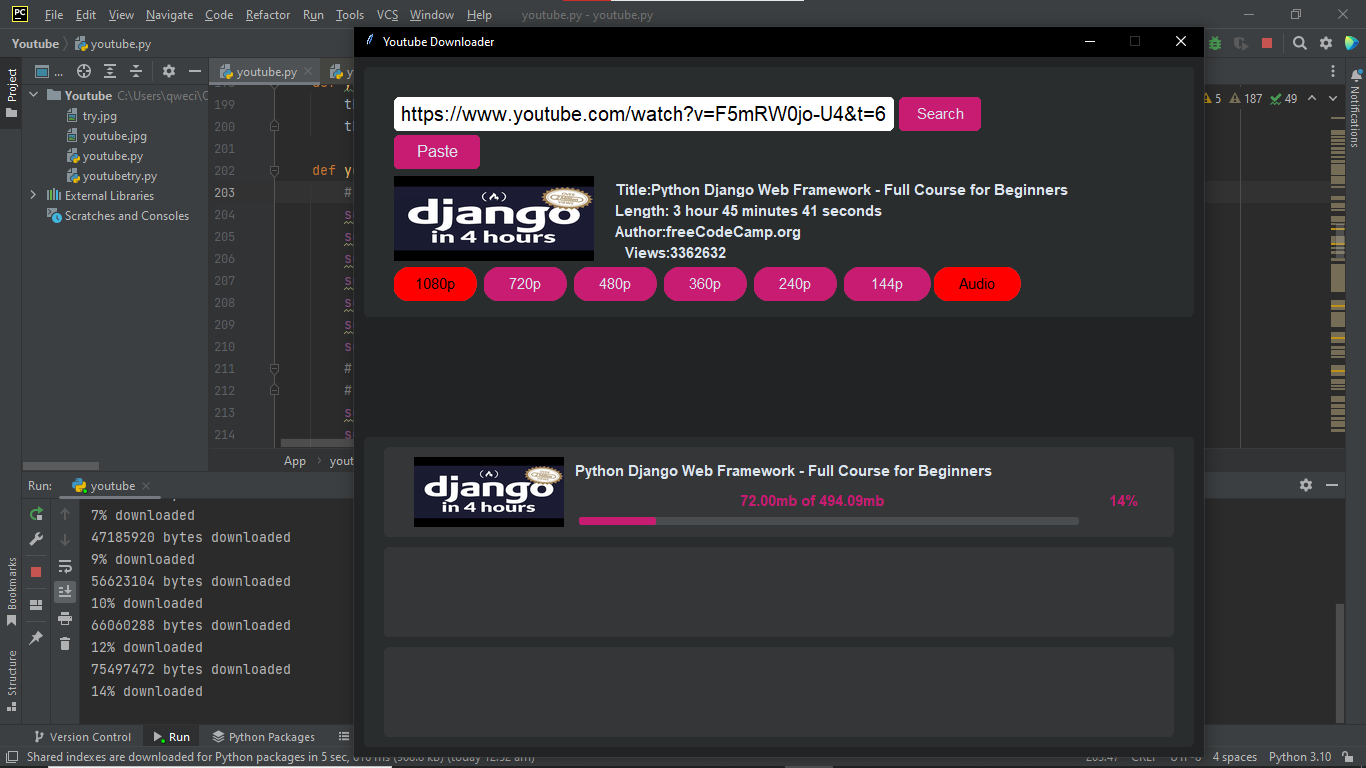Open IDE settings via the gear icon
The width and height of the screenshot is (1366, 768).
[x=1326, y=43]
